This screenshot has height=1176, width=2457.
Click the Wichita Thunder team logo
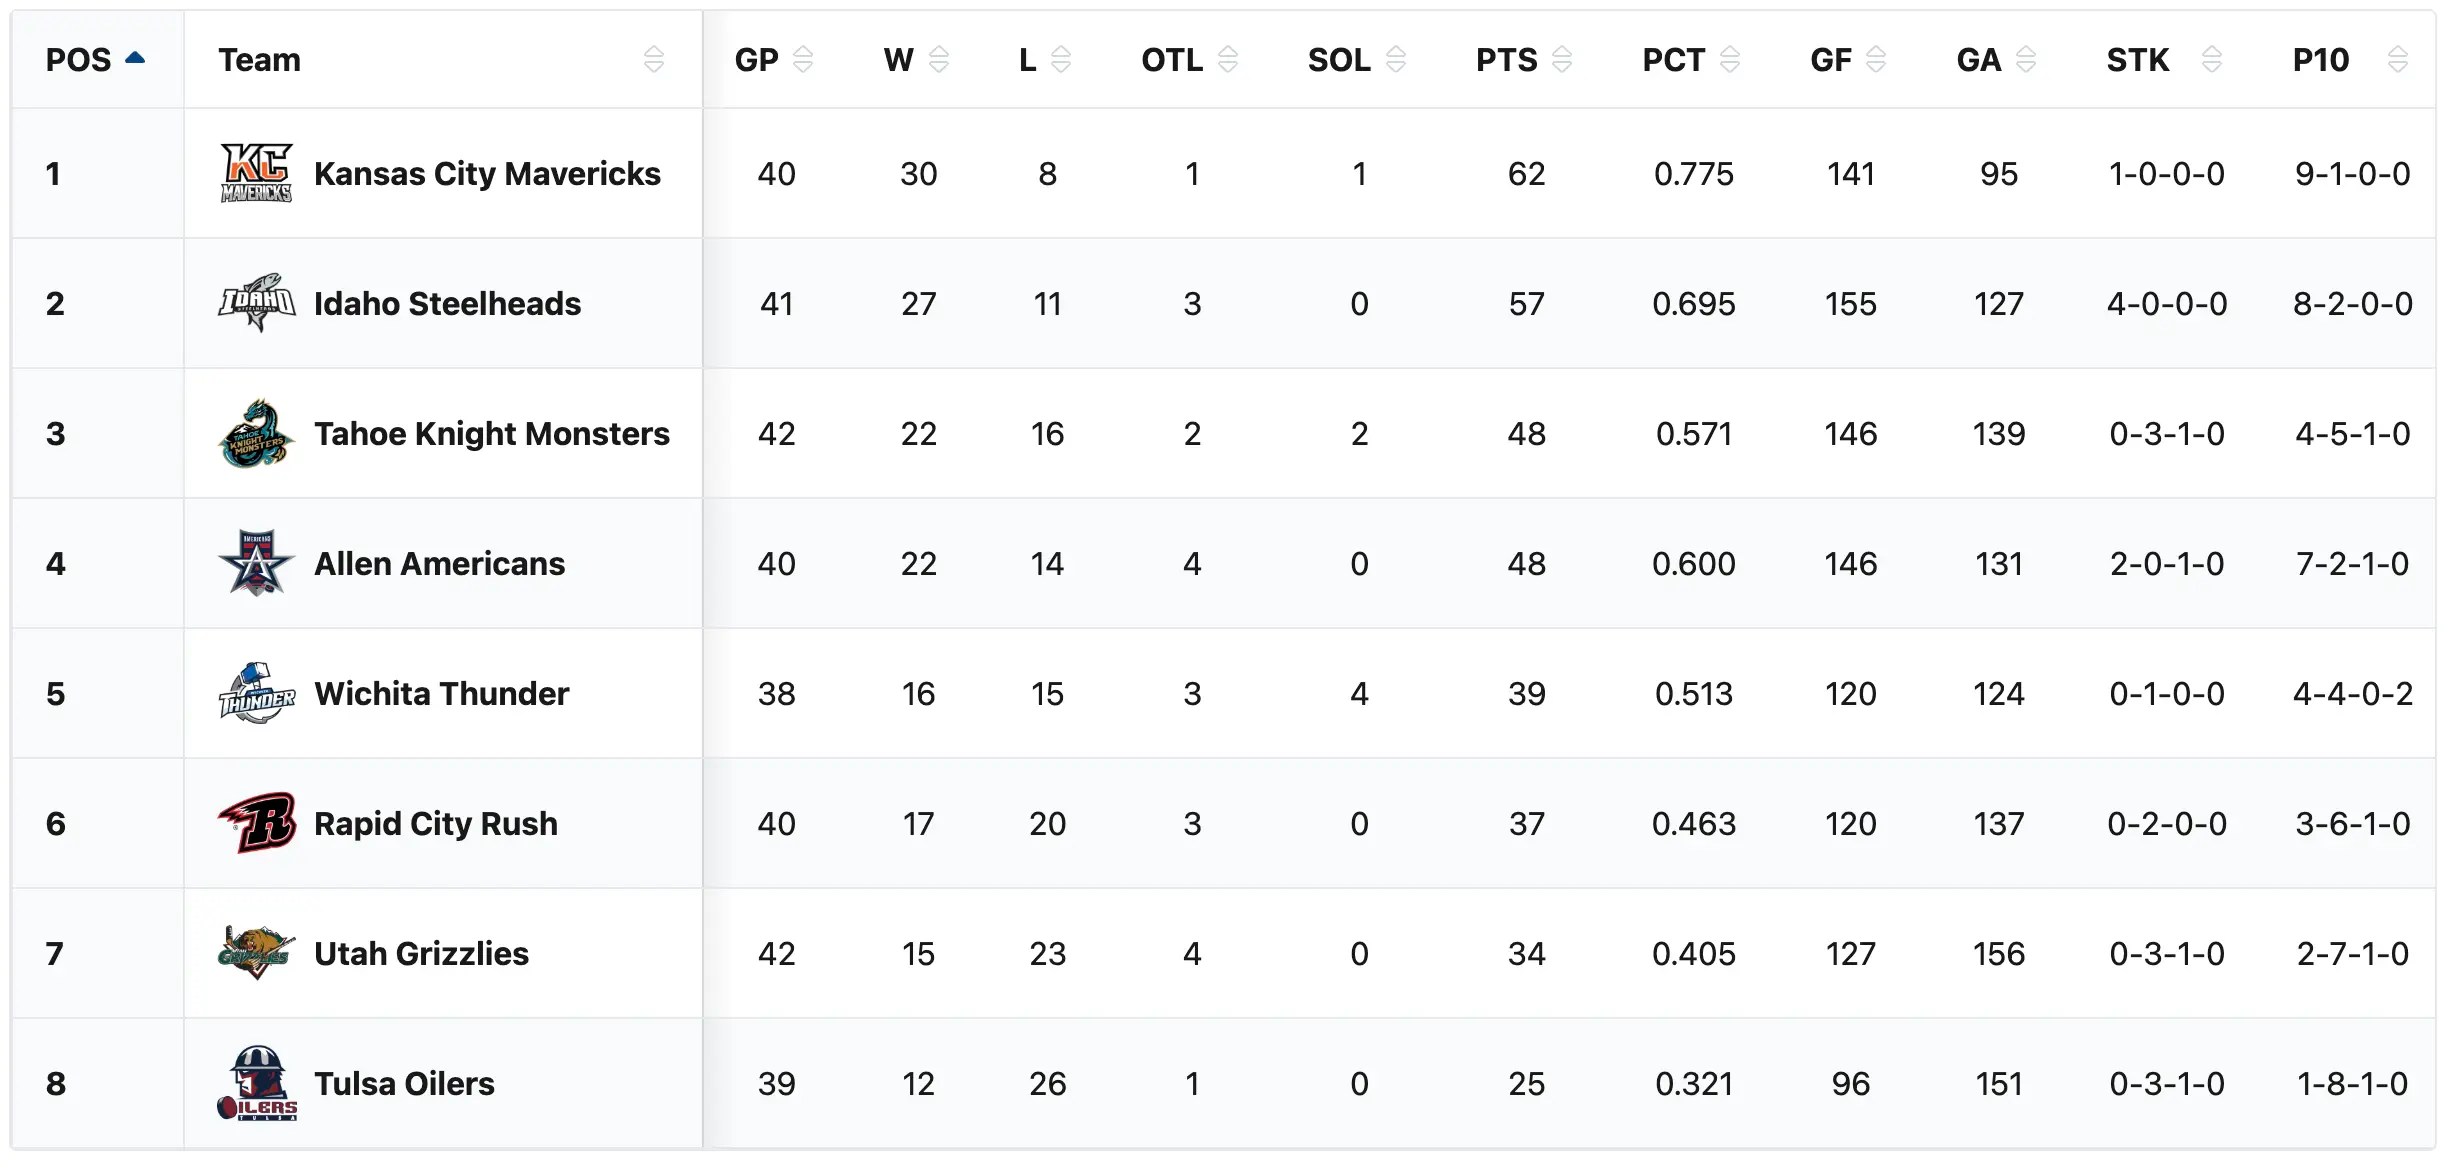tap(256, 693)
